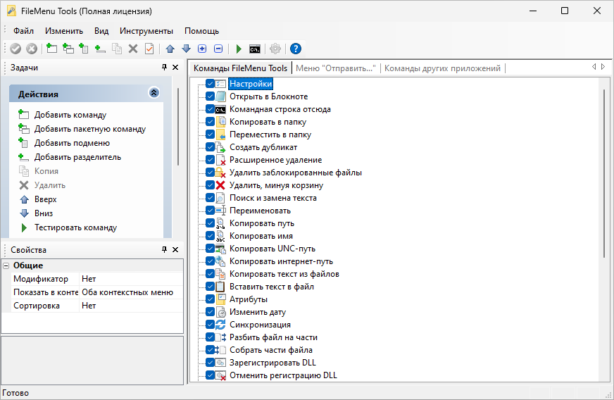614x400 pixels.
Task: Toggle the Создать дубликат checkbox
Action: [210, 147]
